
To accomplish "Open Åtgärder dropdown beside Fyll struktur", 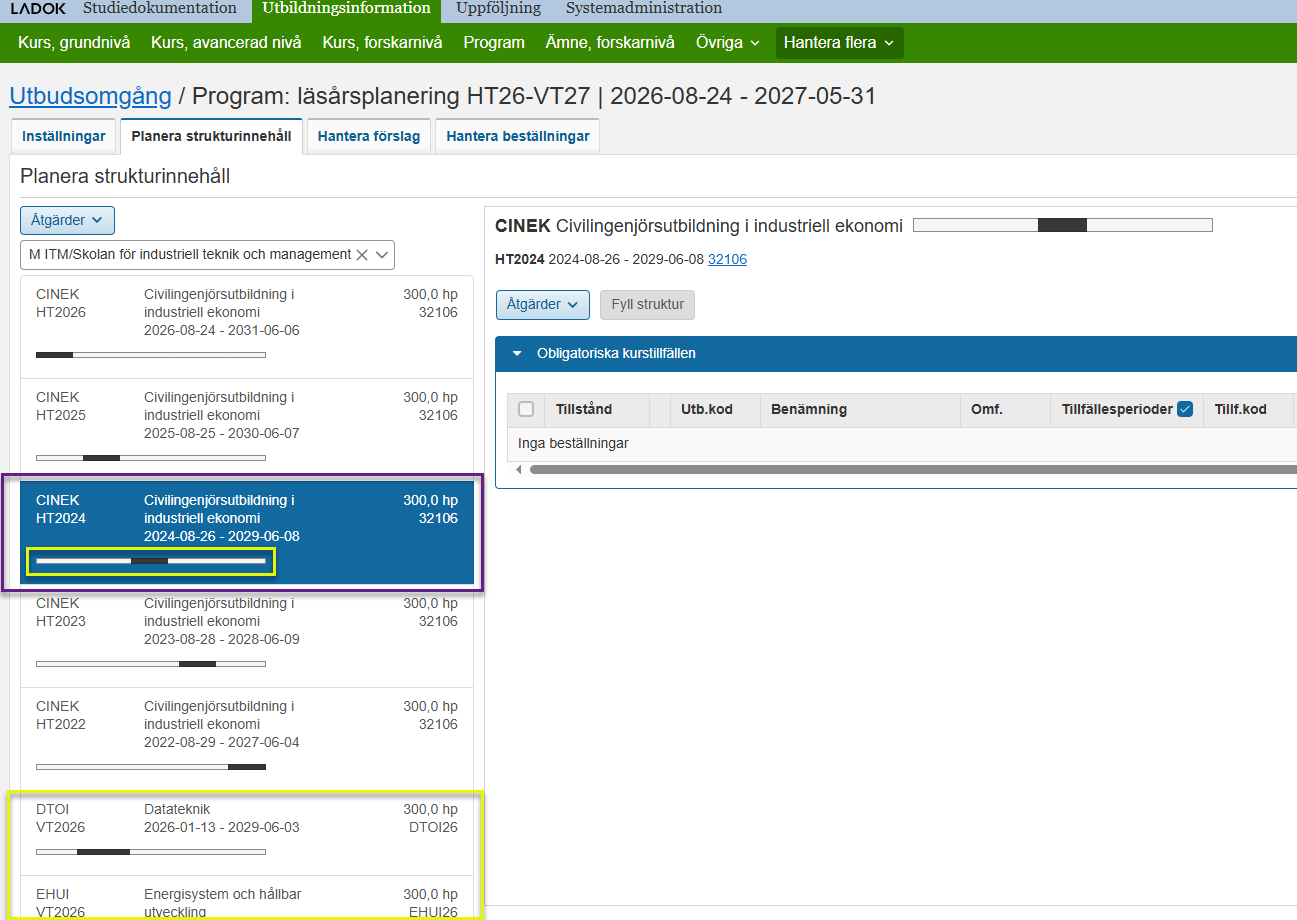I will point(543,304).
